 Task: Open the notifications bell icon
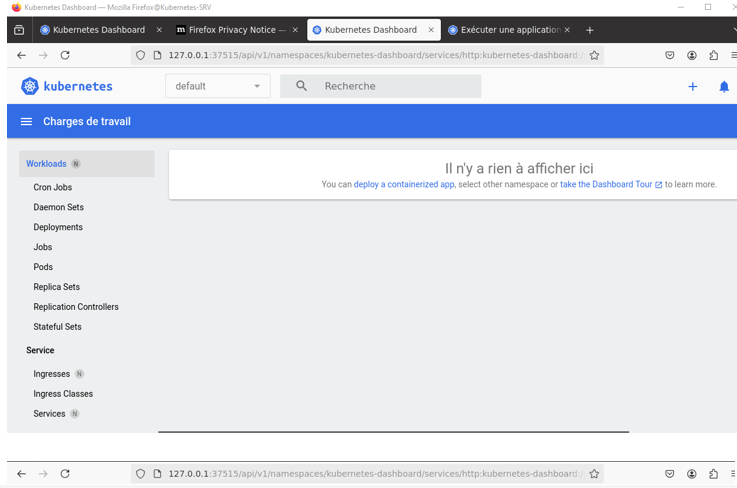pos(724,87)
